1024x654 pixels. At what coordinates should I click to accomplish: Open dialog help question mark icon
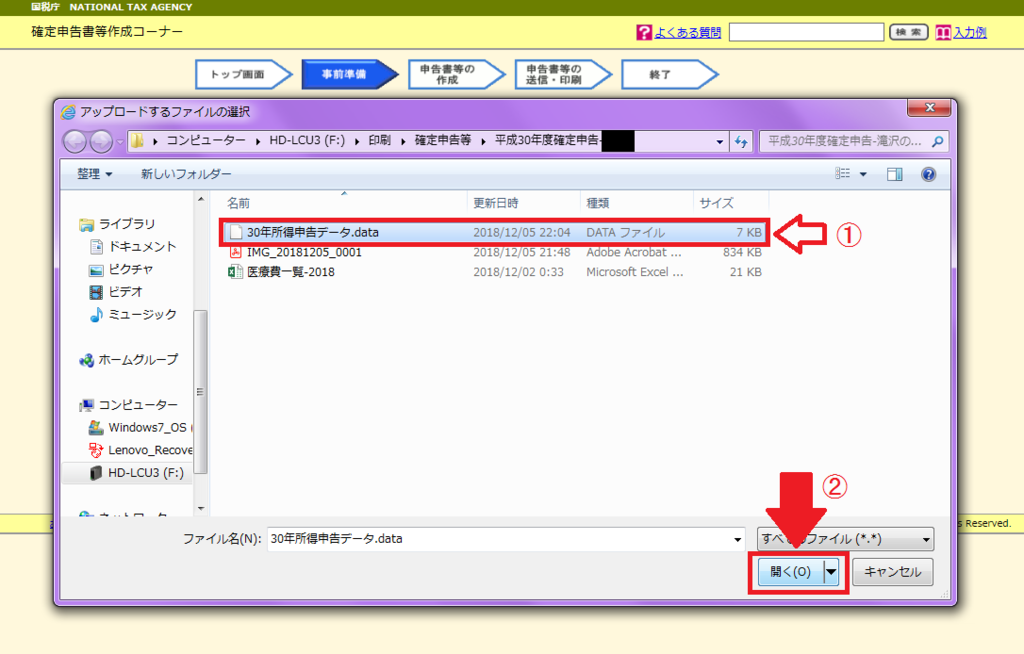928,174
